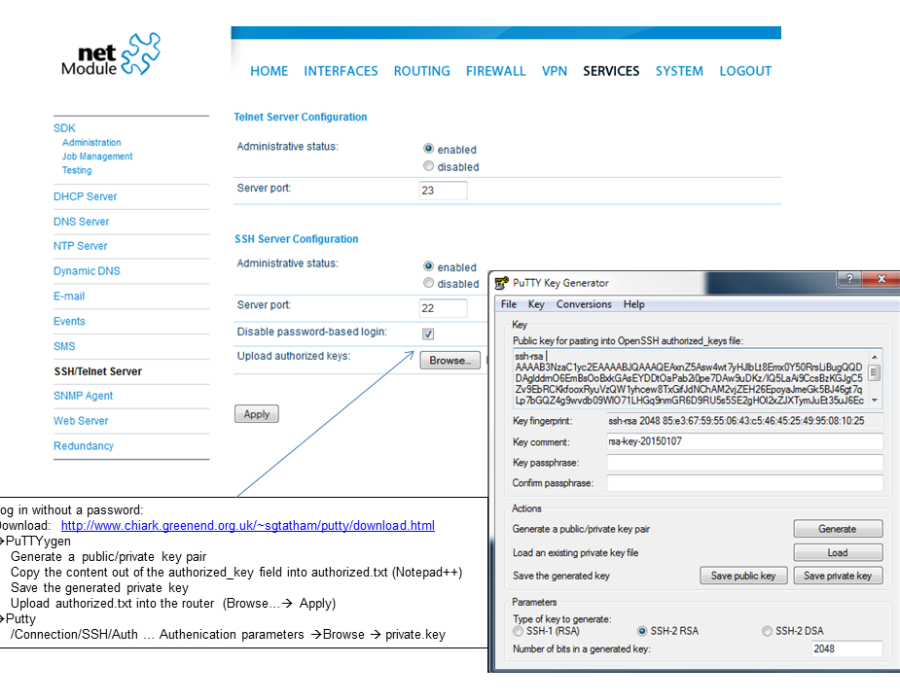Click the public key box scrollbar

[875, 378]
